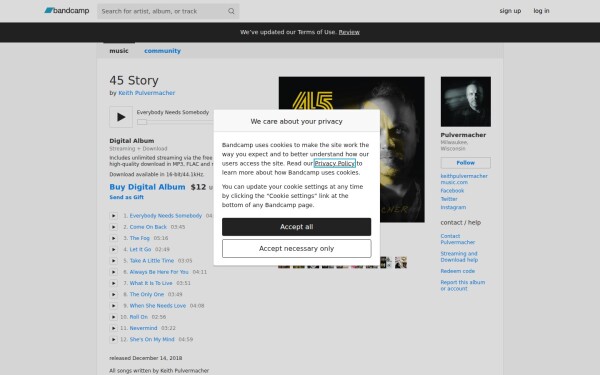This screenshot has width=600, height=375.
Task: Click the Pulvermacher artist name heading
Action: (x=463, y=135)
